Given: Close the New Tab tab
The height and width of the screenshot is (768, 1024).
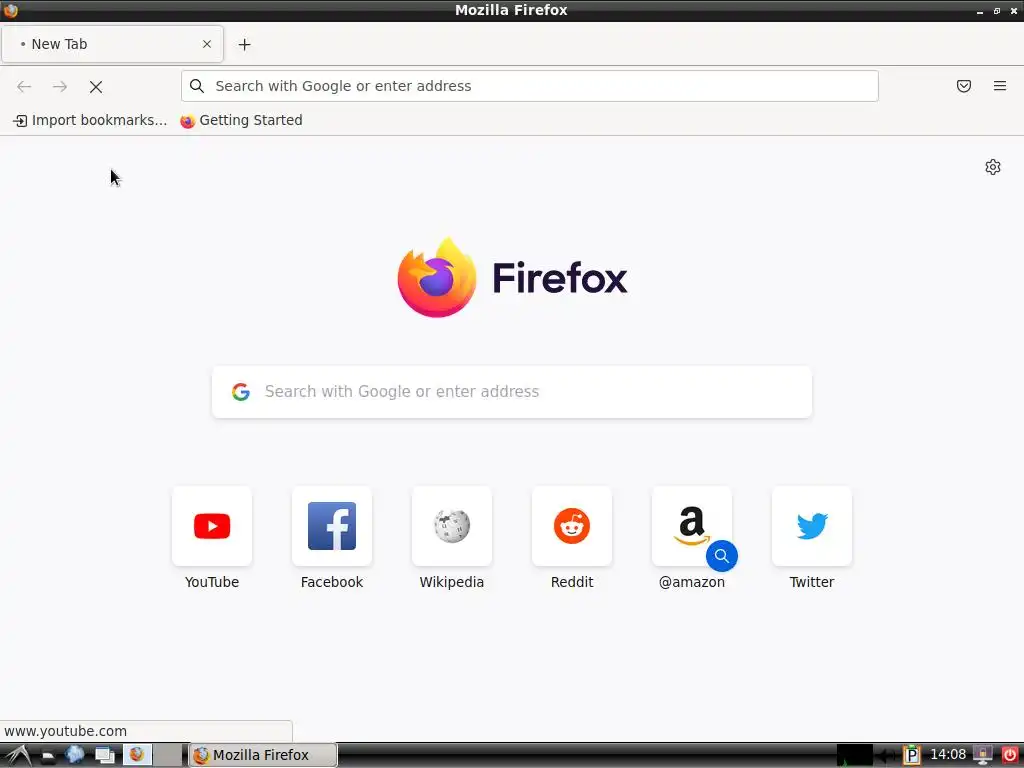Looking at the screenshot, I should pos(207,44).
